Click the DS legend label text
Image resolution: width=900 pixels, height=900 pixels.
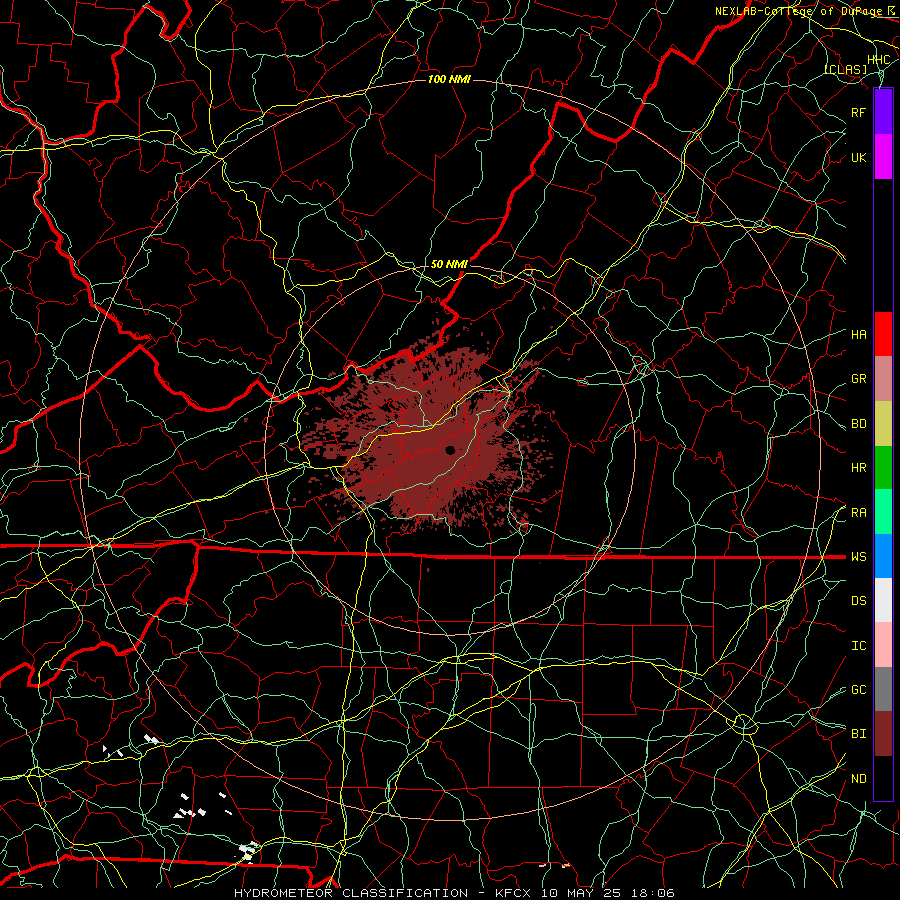coord(859,601)
